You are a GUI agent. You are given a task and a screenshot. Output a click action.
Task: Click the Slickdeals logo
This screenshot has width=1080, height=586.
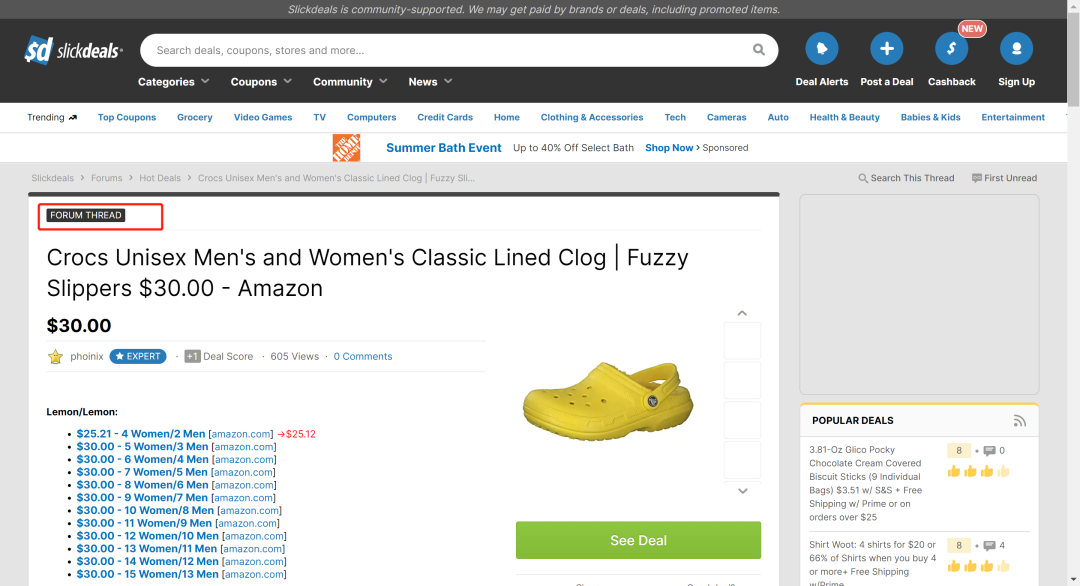(73, 50)
